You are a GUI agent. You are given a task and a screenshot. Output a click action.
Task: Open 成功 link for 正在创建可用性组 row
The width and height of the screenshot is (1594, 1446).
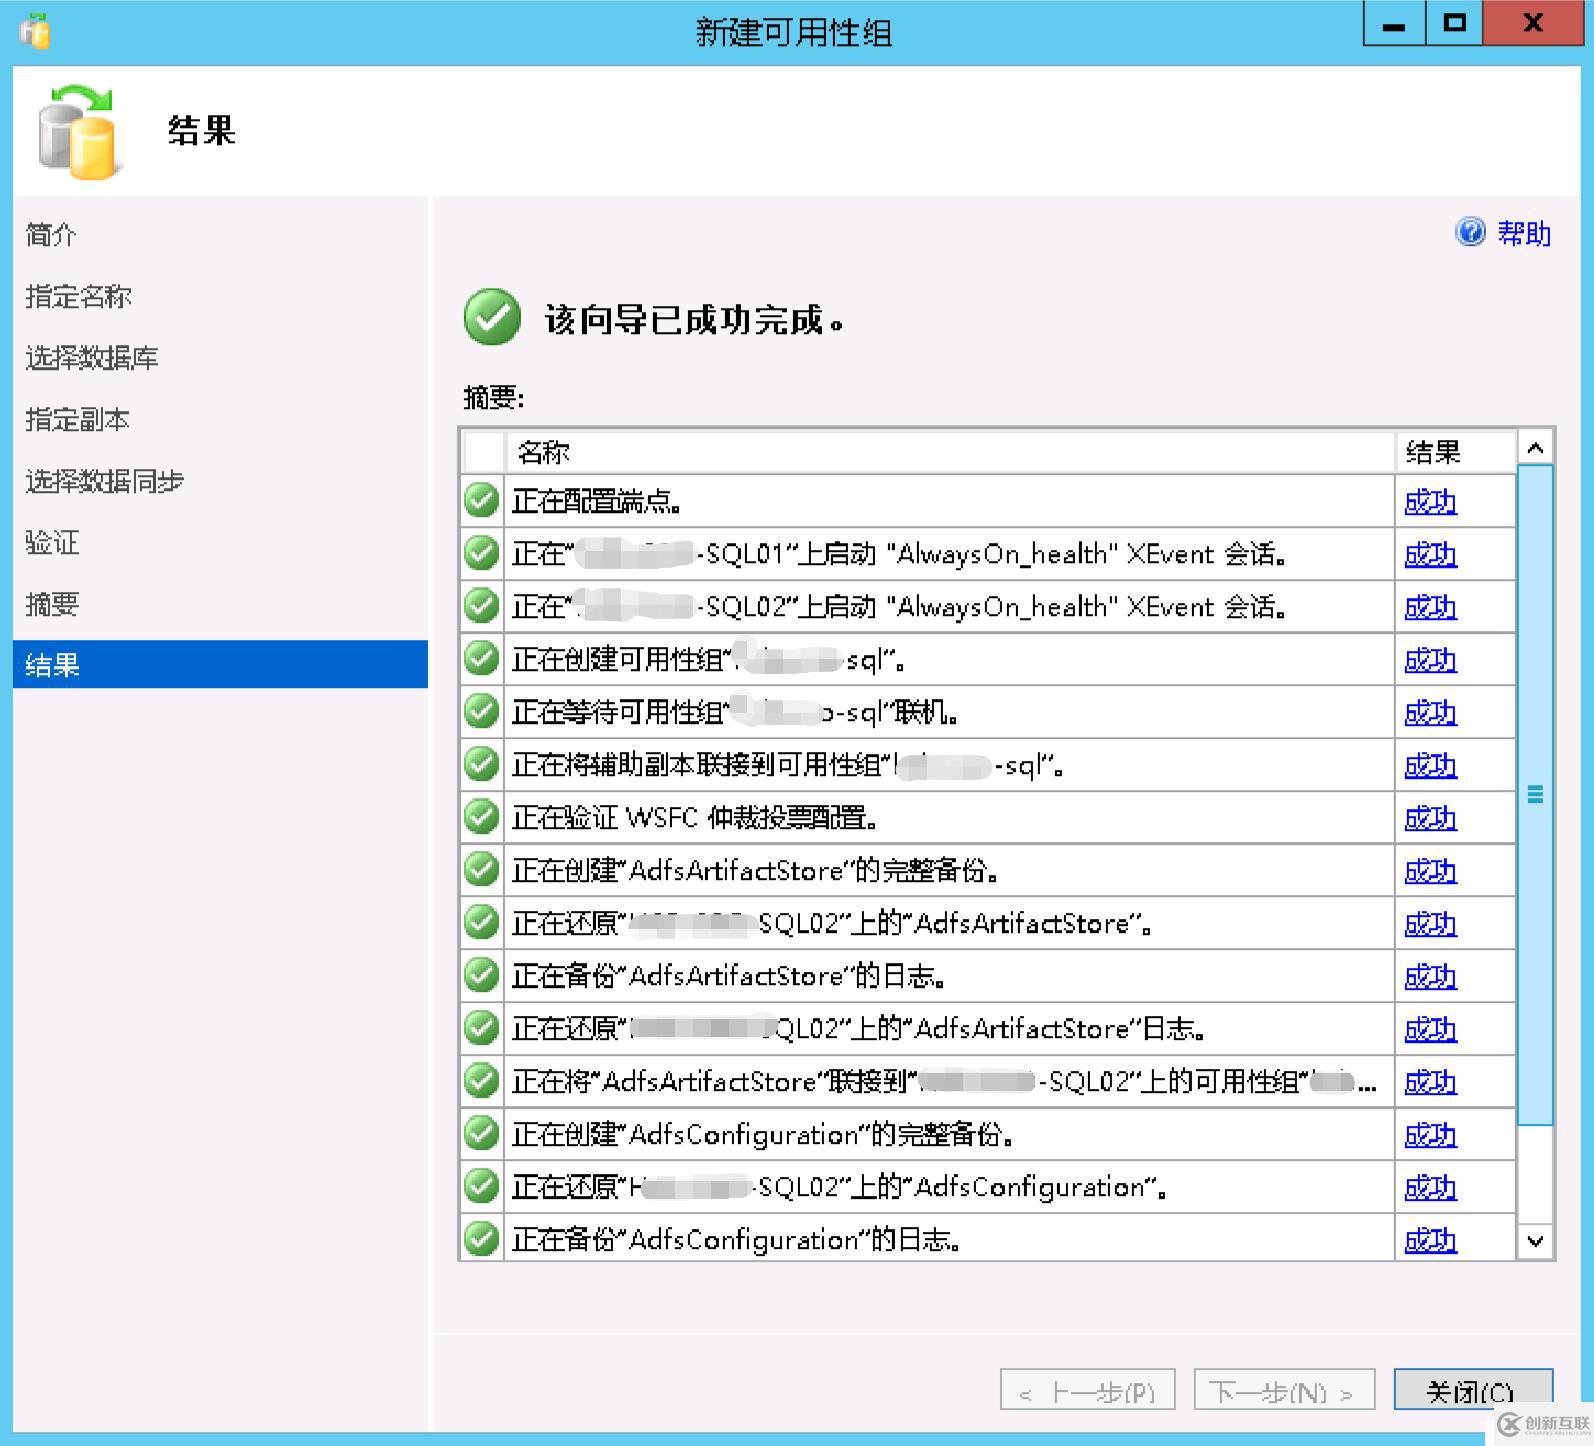(x=1430, y=661)
